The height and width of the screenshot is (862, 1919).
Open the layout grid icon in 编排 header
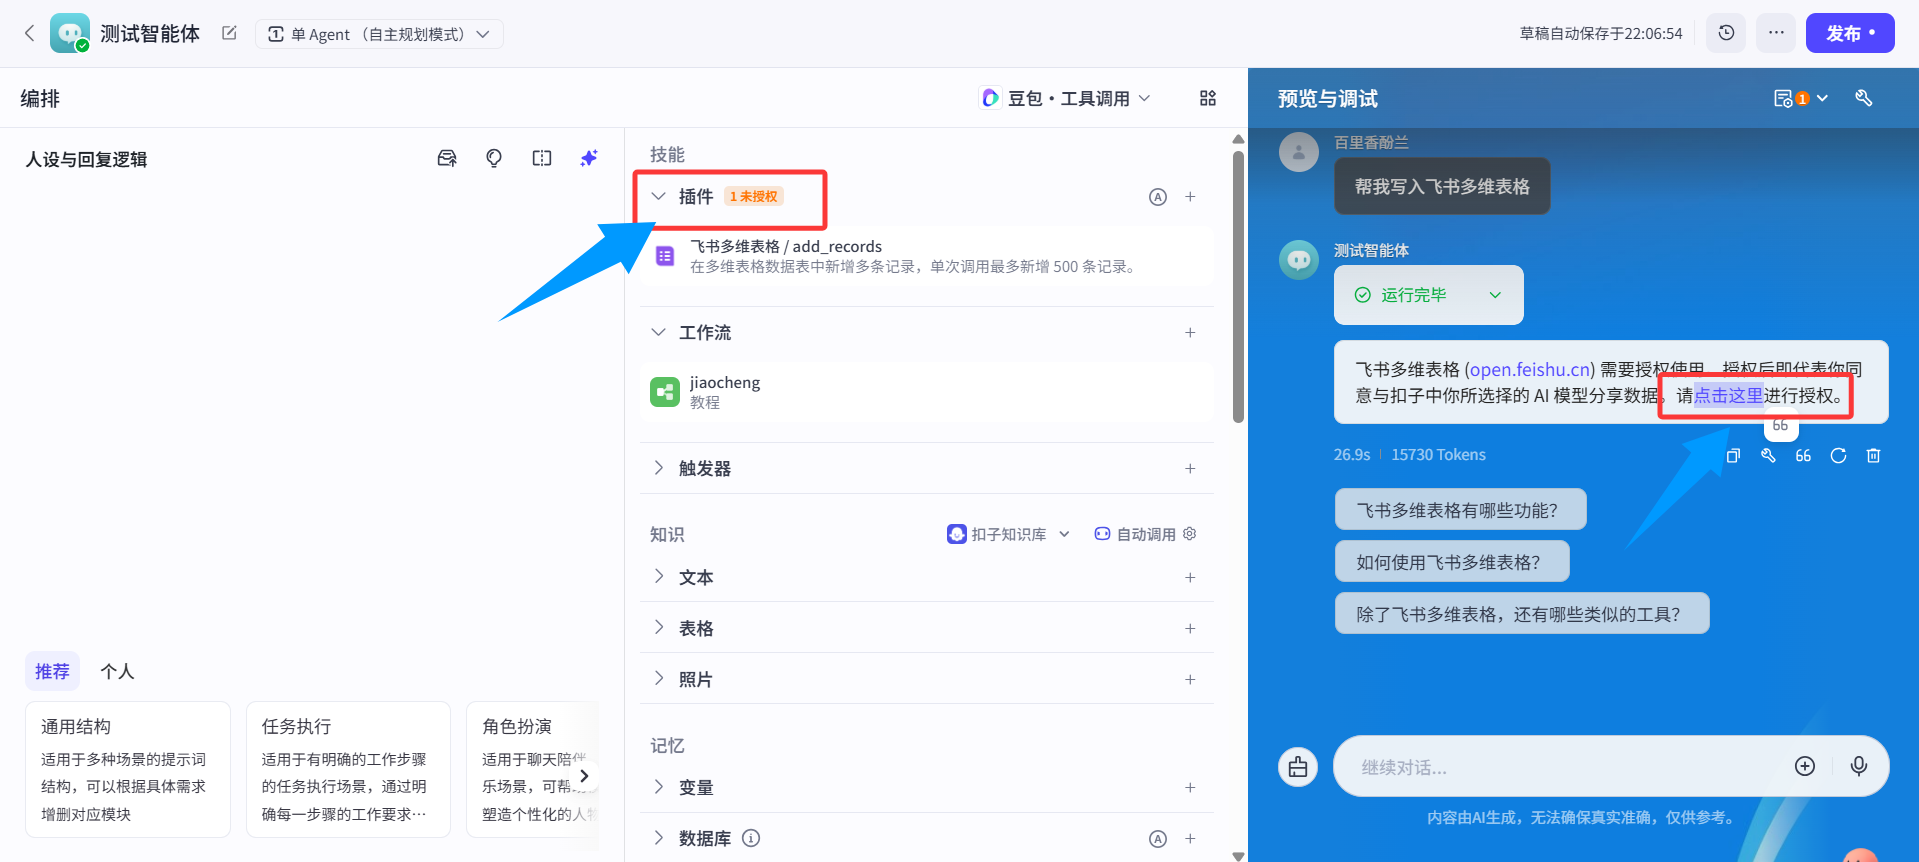(1208, 98)
